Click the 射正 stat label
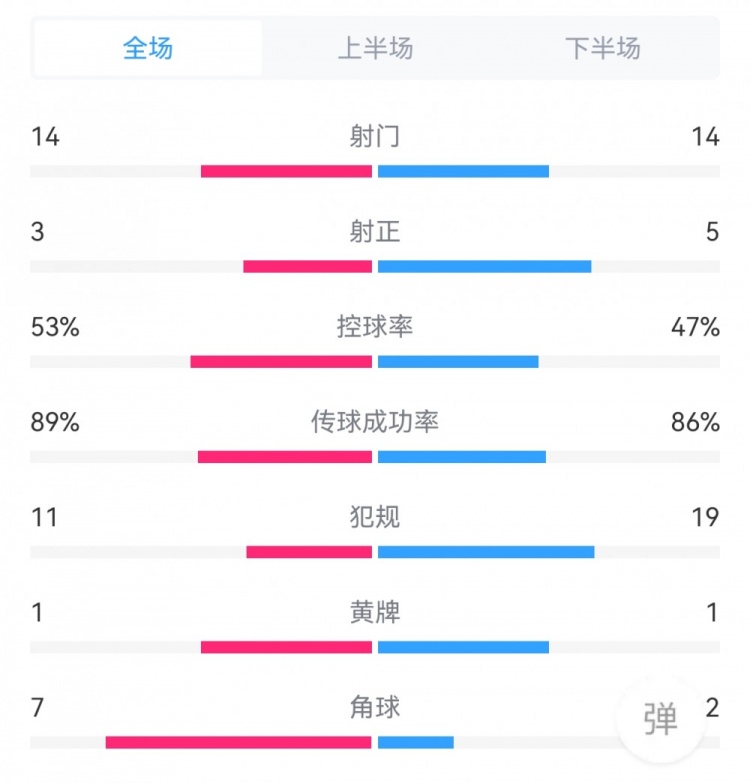Screen dimensions: 750x783 tap(375, 232)
